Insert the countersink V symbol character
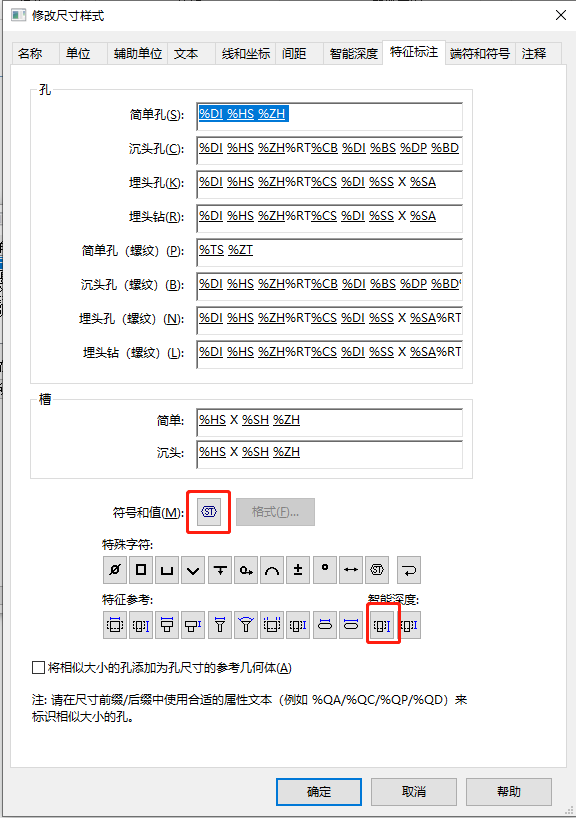Screen dimensions: 576x818 193,570
